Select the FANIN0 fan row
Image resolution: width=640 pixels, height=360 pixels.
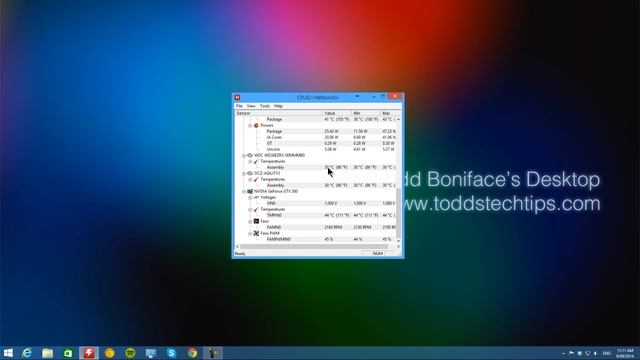[315, 227]
